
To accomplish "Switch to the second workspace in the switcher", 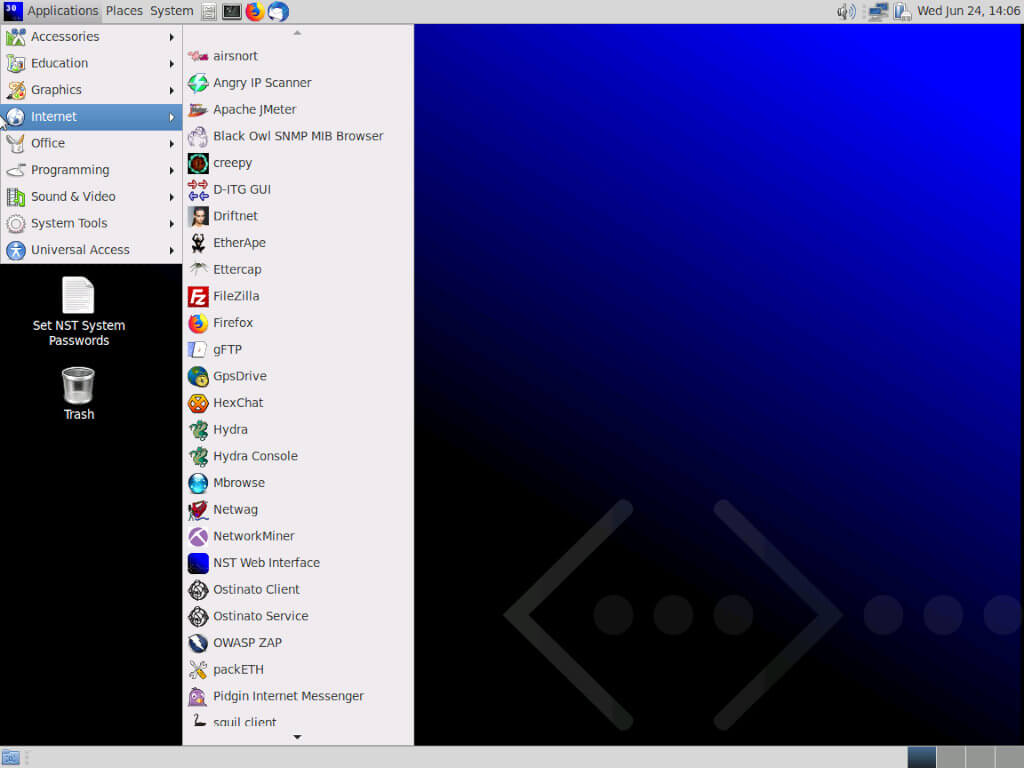I will [x=950, y=756].
